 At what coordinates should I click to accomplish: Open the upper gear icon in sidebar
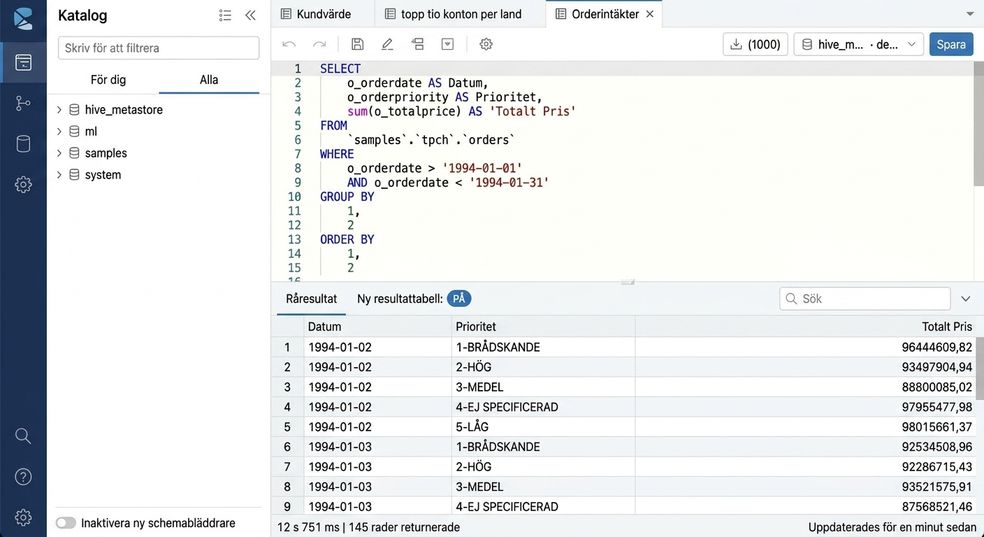[x=23, y=184]
